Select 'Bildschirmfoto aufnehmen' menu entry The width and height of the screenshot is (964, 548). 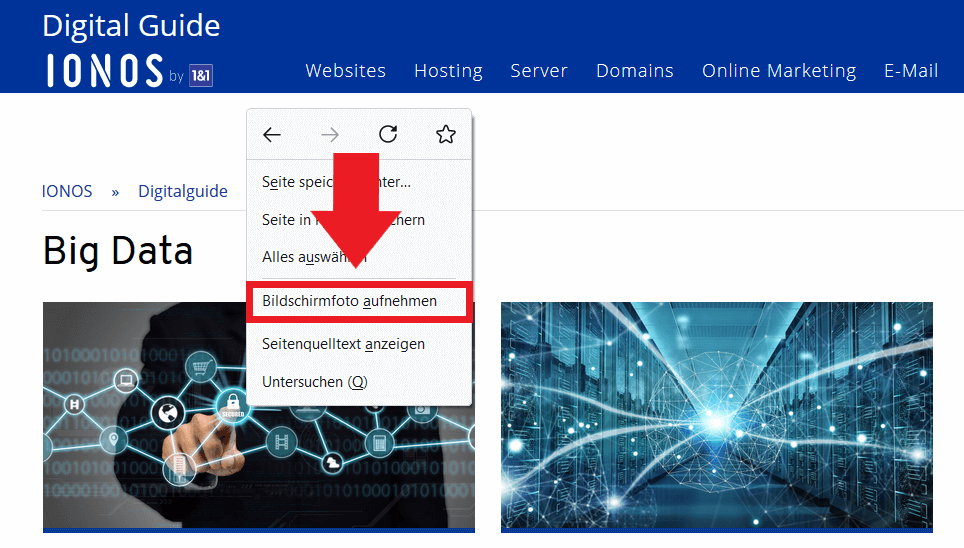point(350,301)
